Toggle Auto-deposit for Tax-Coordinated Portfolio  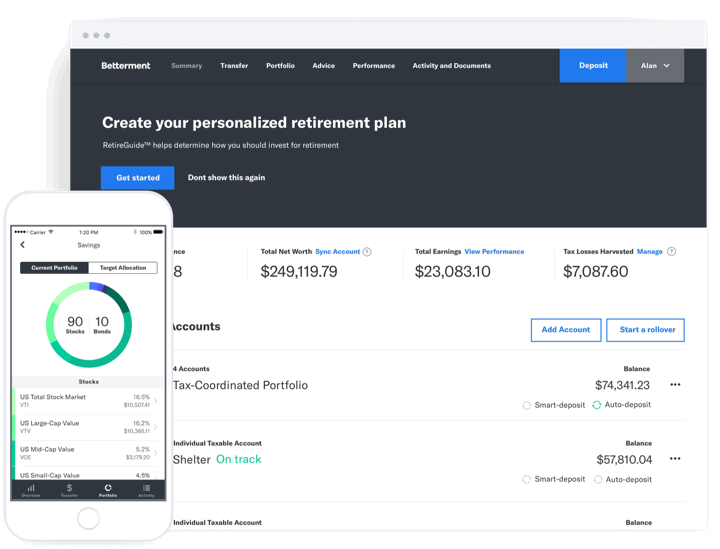(x=621, y=405)
